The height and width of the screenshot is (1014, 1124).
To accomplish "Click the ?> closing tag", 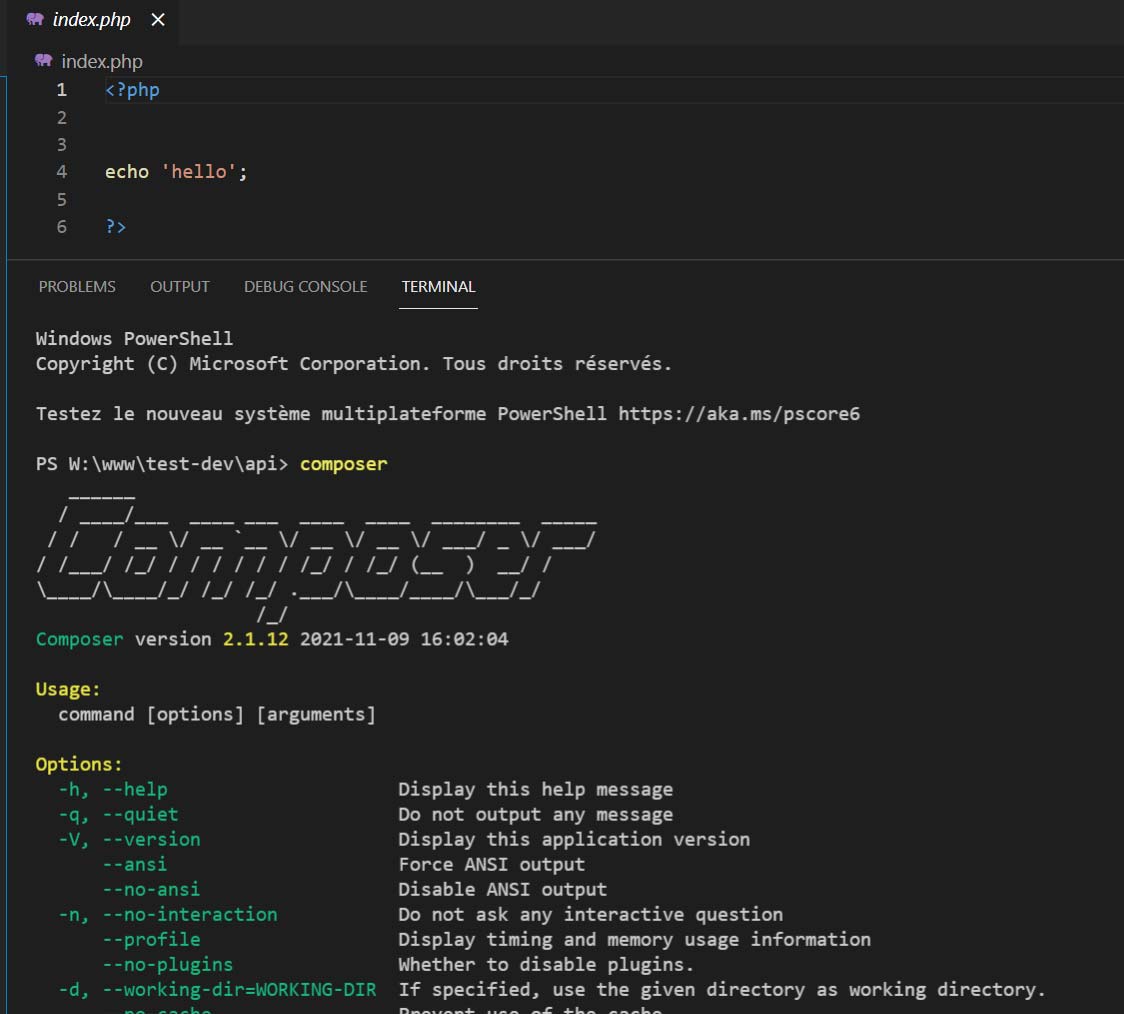I will click(115, 227).
